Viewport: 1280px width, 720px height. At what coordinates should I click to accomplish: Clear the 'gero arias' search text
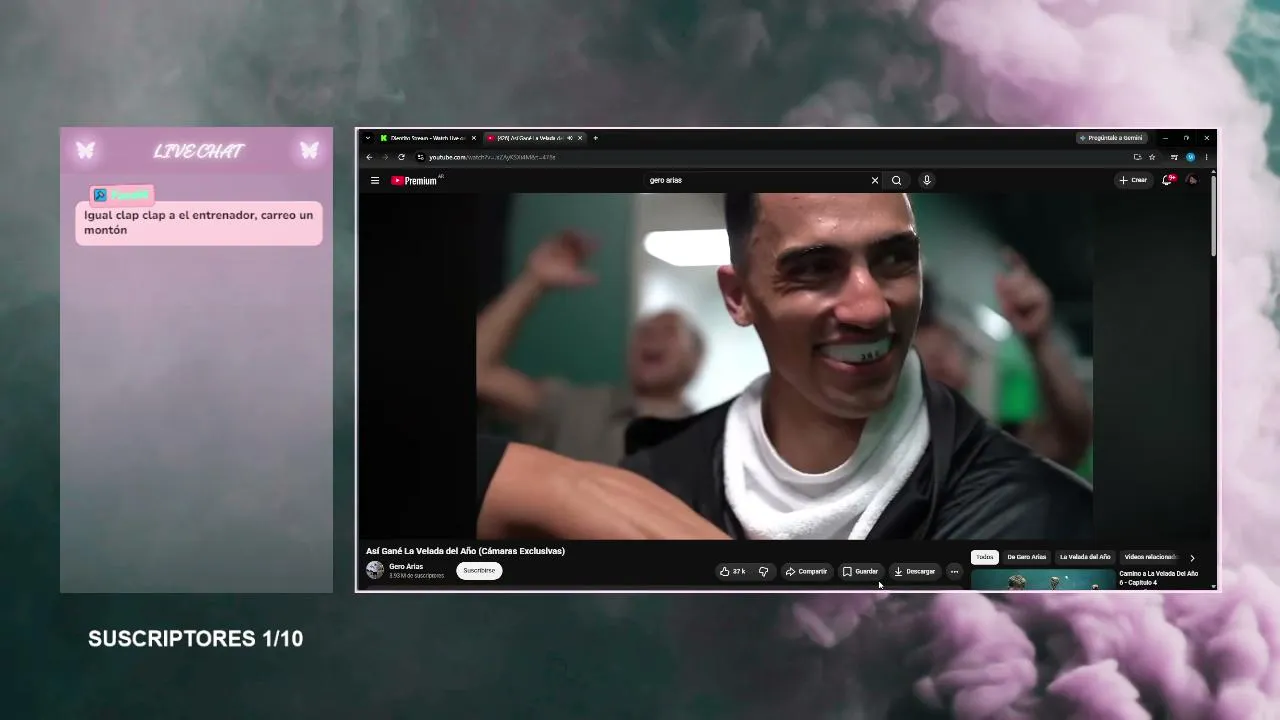pos(875,181)
